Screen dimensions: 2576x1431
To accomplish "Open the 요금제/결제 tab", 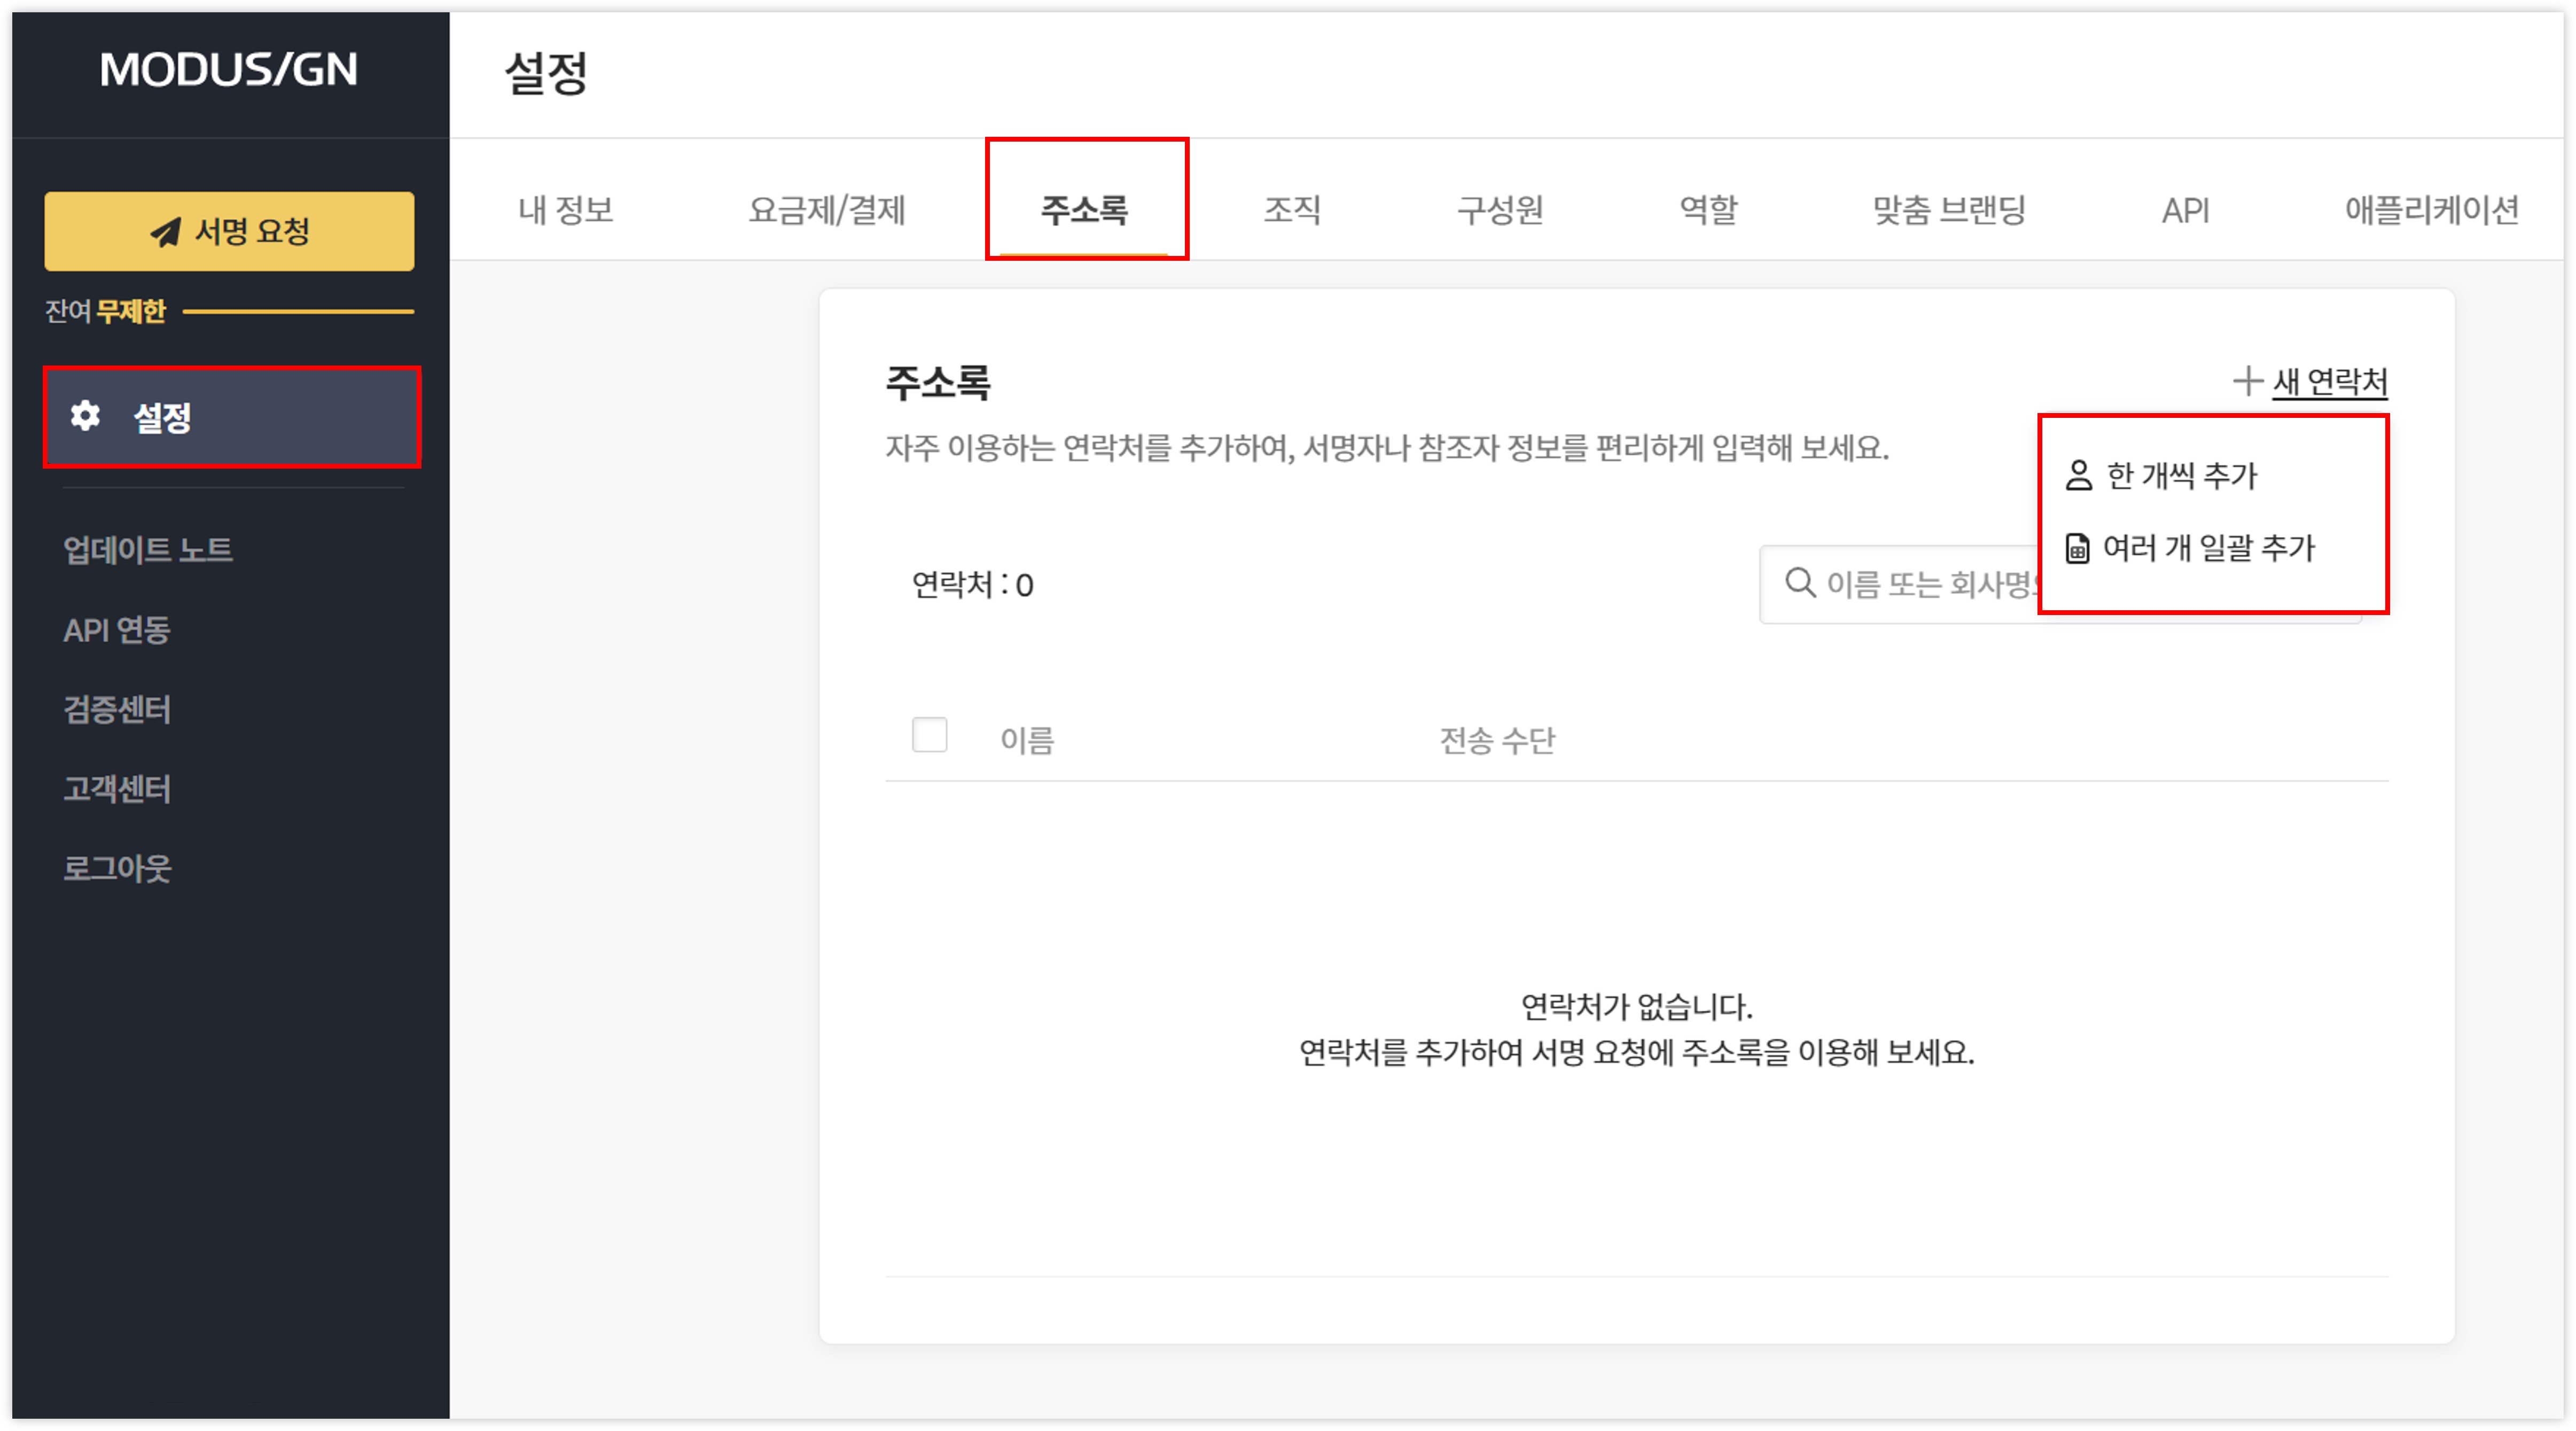I will click(x=826, y=210).
